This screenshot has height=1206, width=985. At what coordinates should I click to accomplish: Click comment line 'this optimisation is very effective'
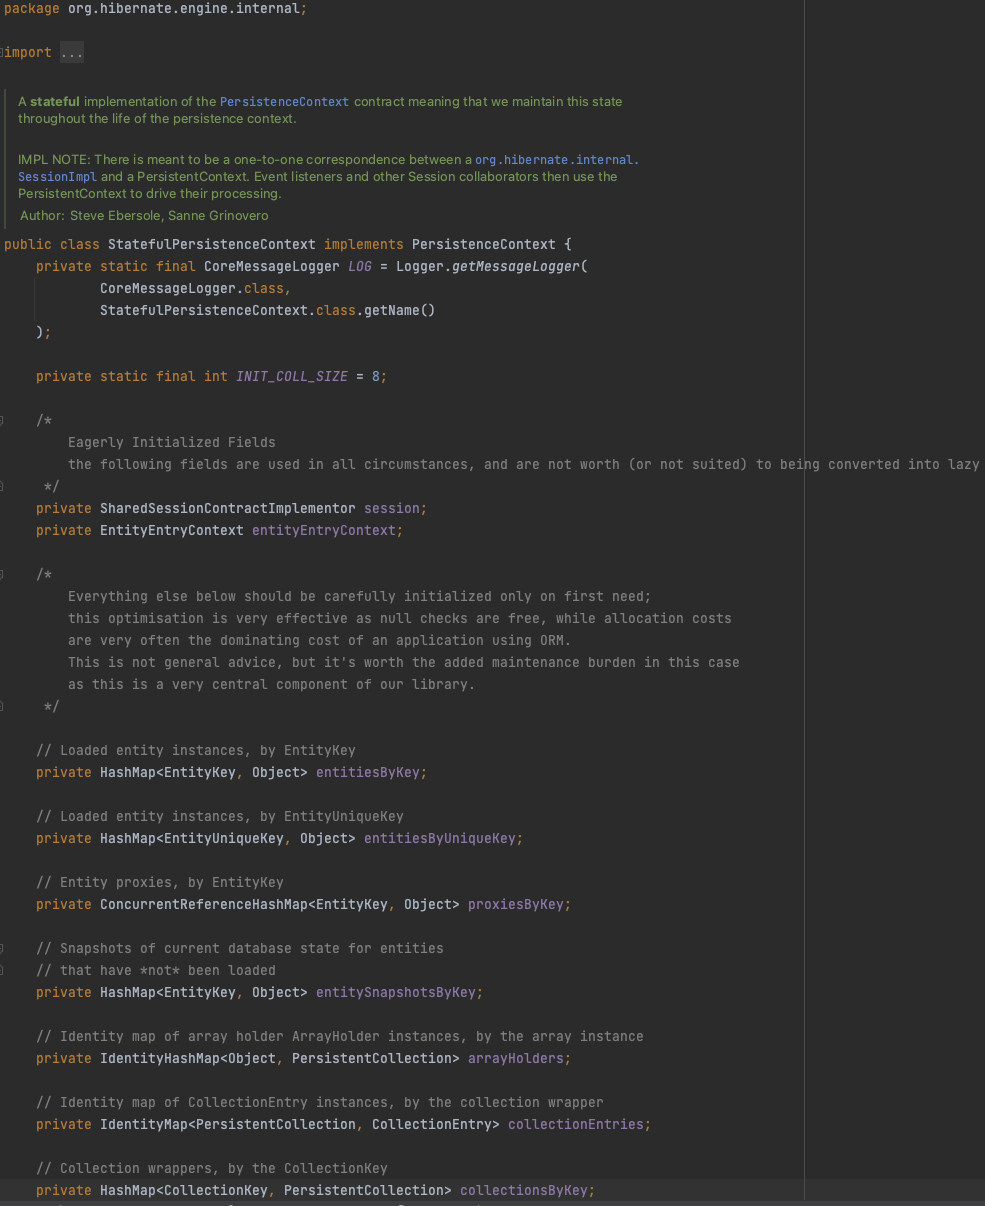[x=400, y=619]
